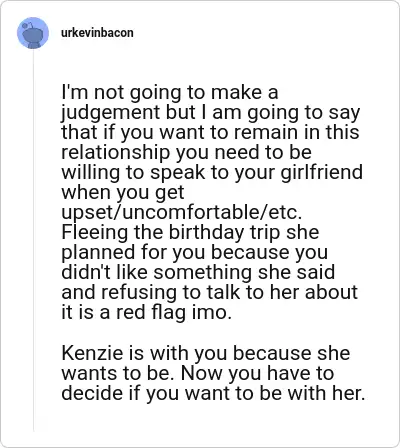Click the word 'girlfriend' in the comment

click(321, 173)
